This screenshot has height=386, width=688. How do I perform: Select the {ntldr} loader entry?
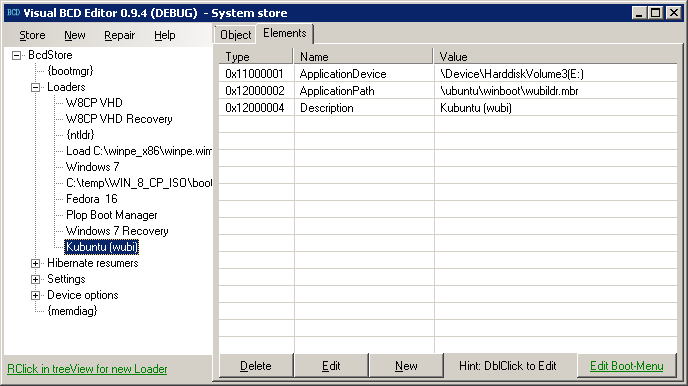click(x=80, y=135)
